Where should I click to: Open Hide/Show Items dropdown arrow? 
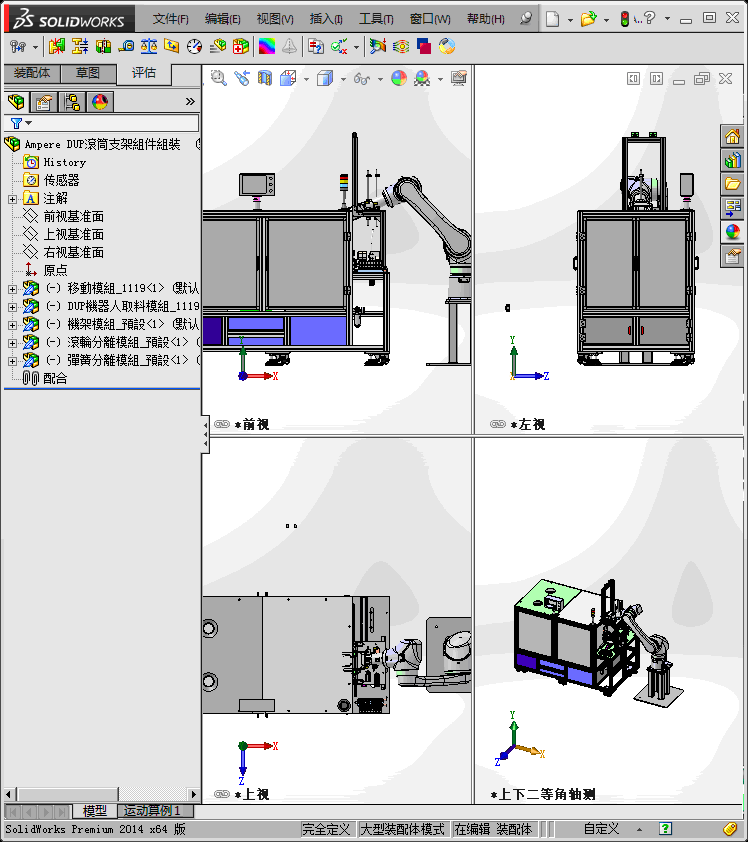381,79
